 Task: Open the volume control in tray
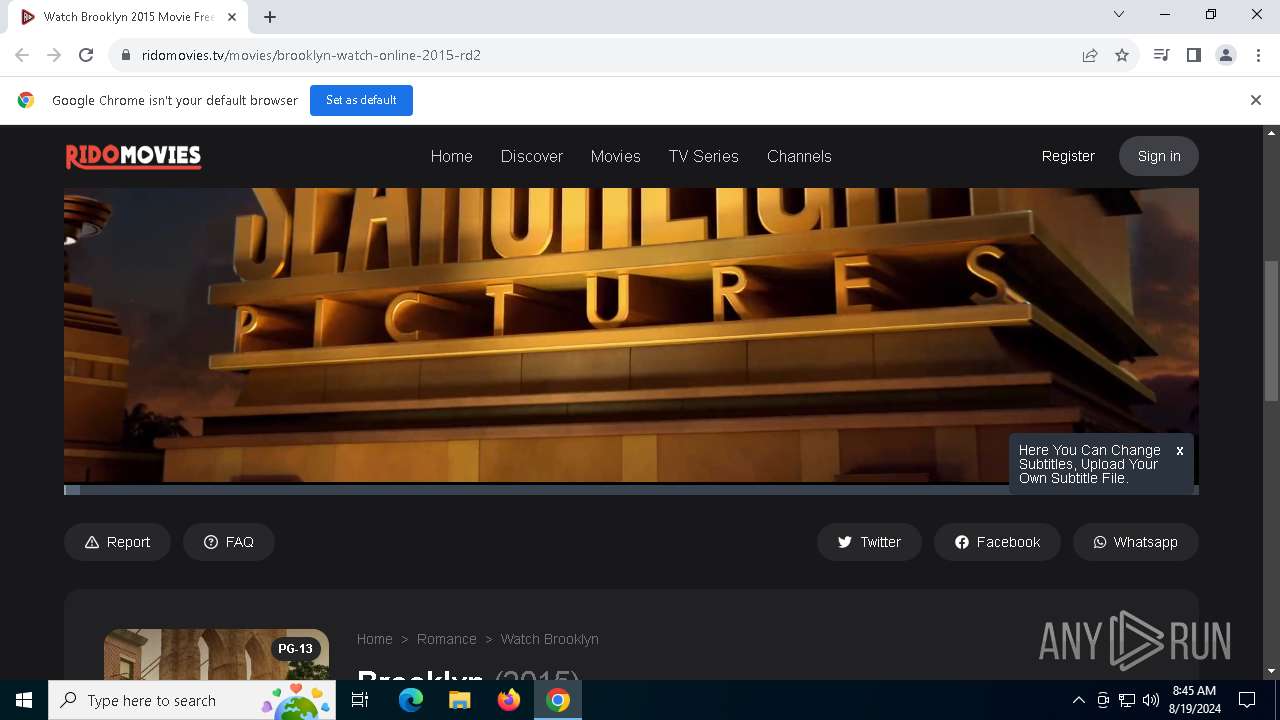1150,700
